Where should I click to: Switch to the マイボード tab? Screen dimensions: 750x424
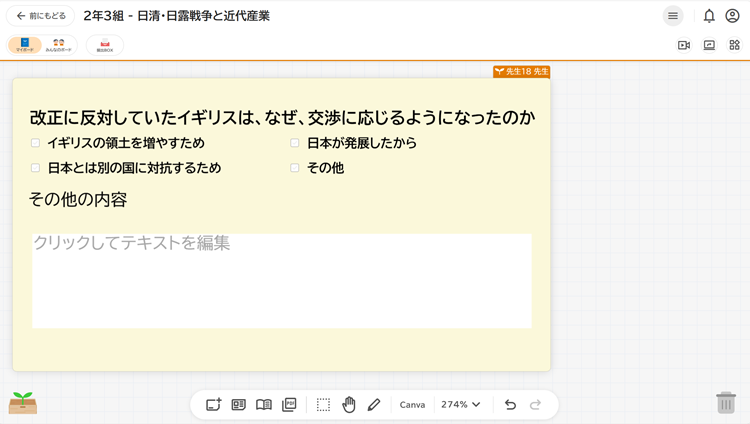pos(25,45)
